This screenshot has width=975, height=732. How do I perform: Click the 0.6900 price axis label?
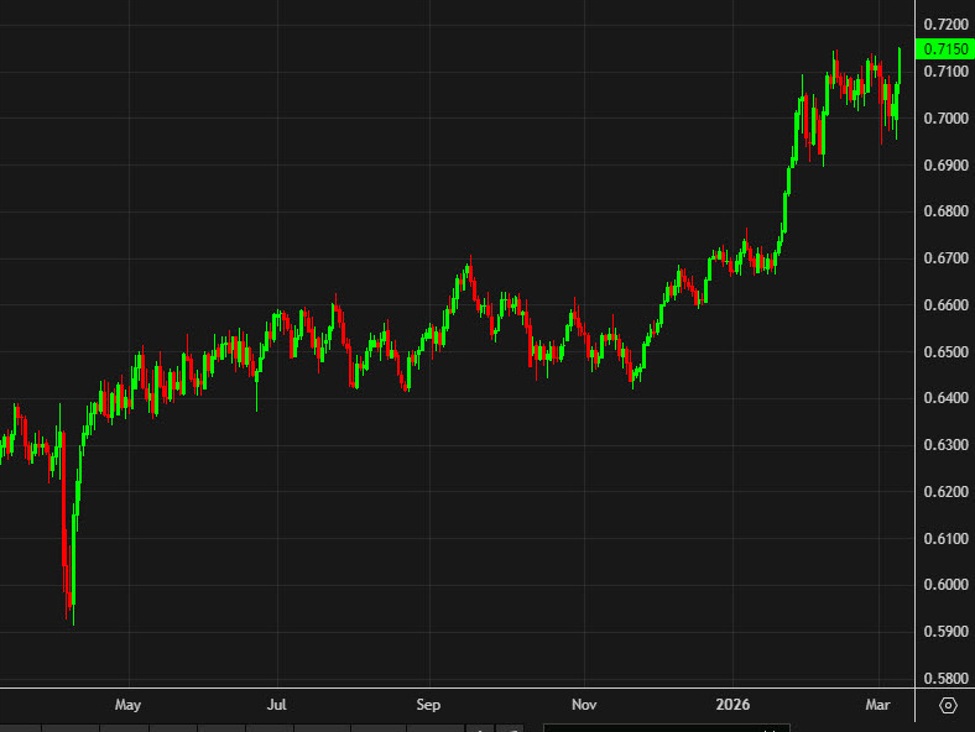944,165
